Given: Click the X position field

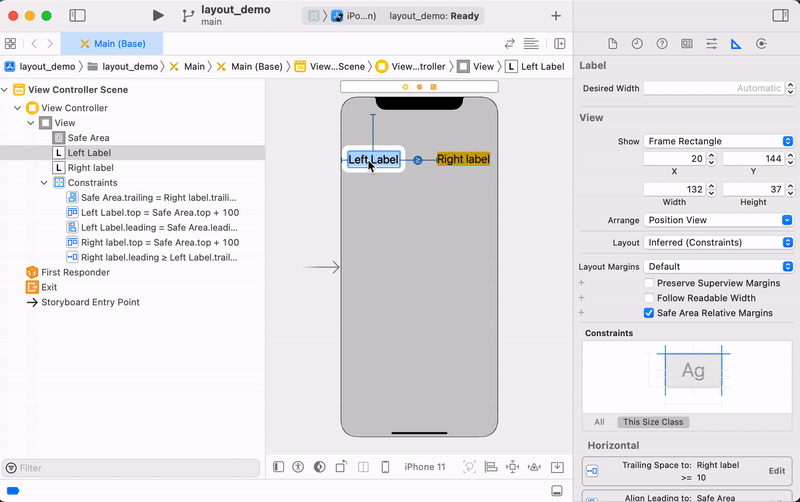Looking at the screenshot, I should tap(674, 159).
